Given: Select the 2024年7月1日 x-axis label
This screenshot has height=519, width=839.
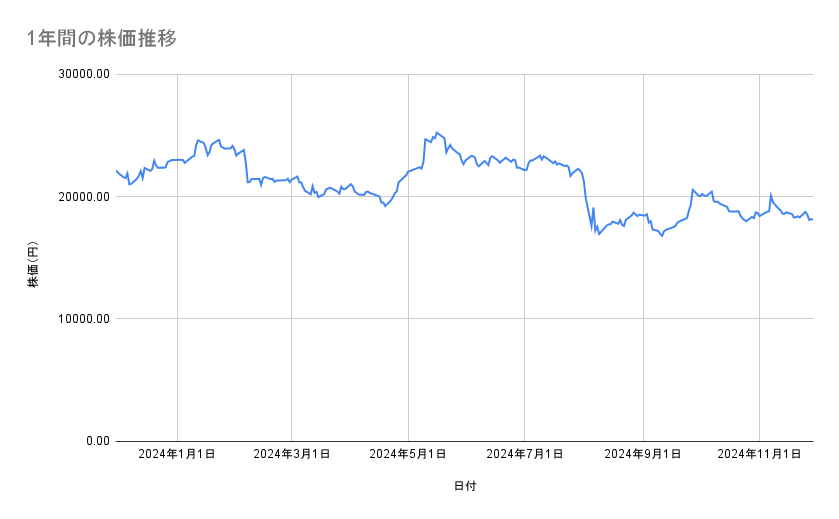Looking at the screenshot, I should [525, 455].
